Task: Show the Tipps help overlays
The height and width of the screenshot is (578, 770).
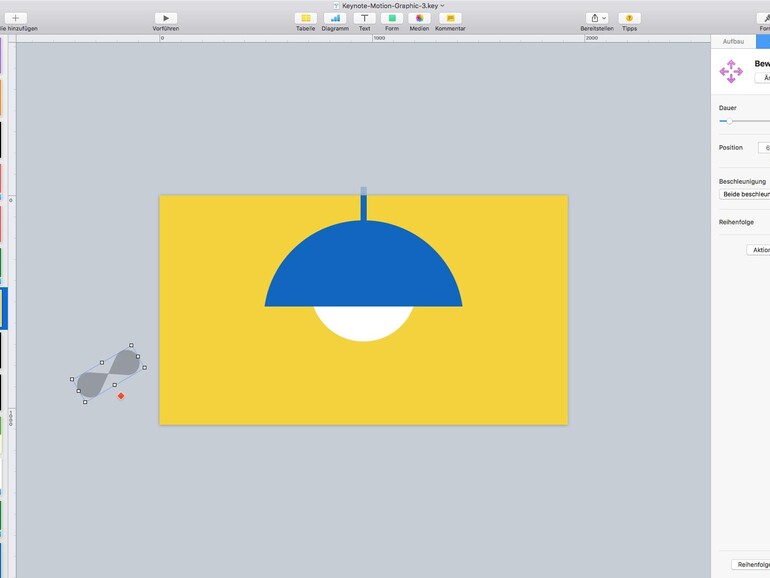Action: click(630, 18)
